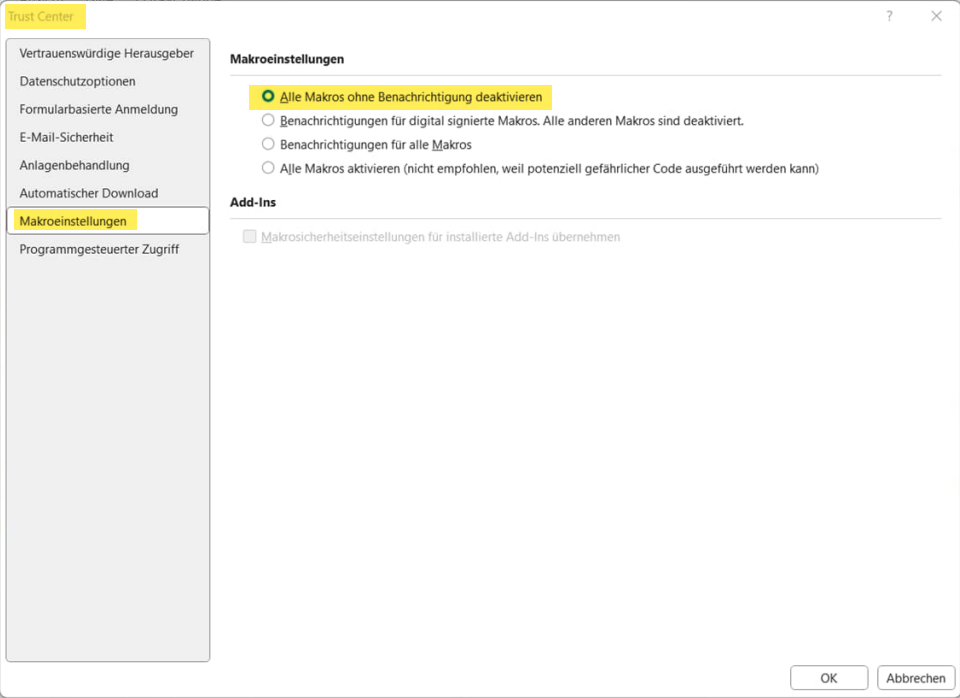Open the Programmgesteuerter Zugriff section
The image size is (960, 698).
99,249
